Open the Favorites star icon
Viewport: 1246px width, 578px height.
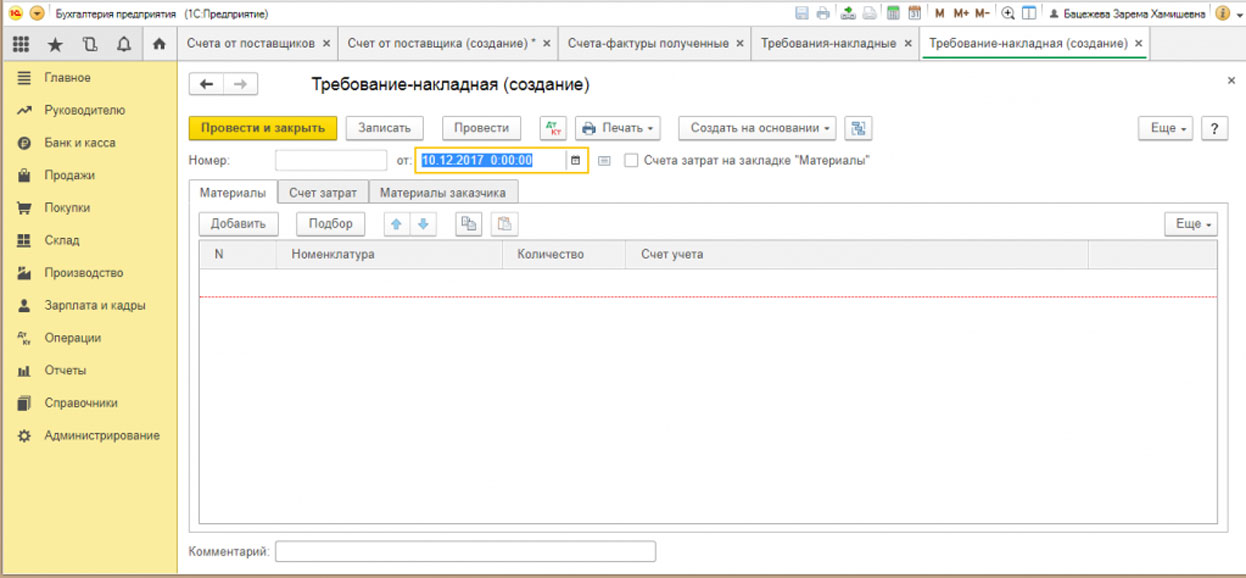pos(56,44)
